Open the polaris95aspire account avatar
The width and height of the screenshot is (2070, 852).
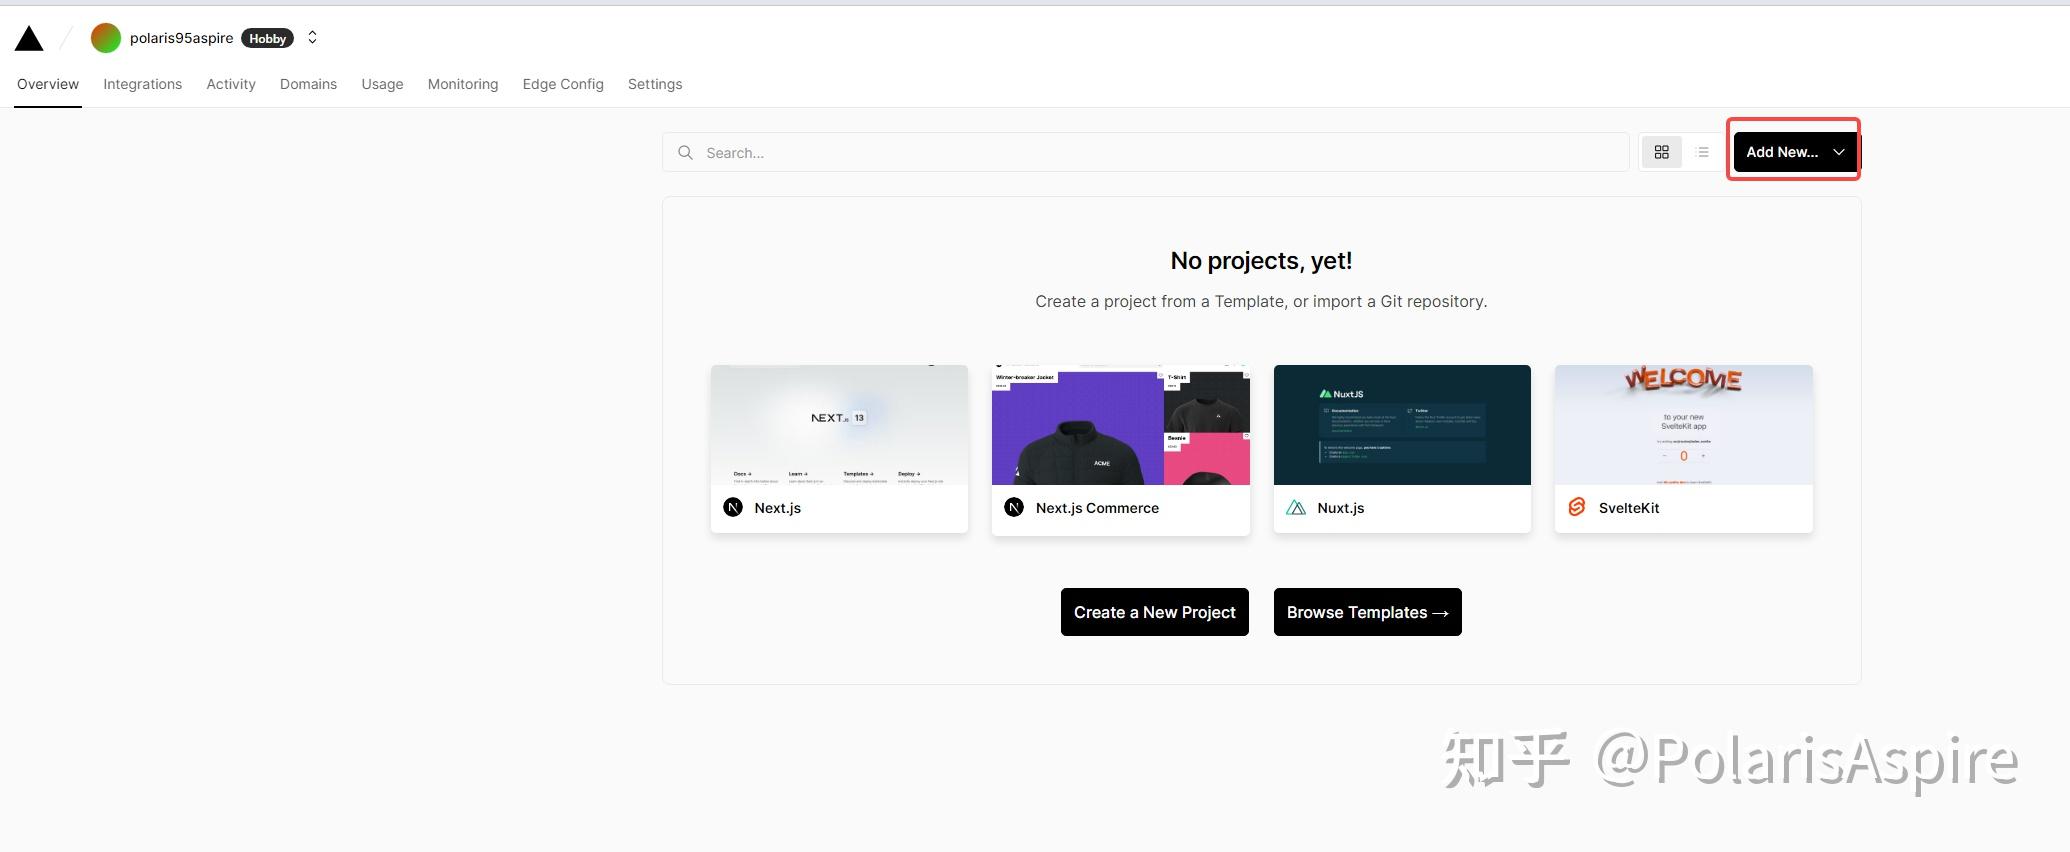106,38
